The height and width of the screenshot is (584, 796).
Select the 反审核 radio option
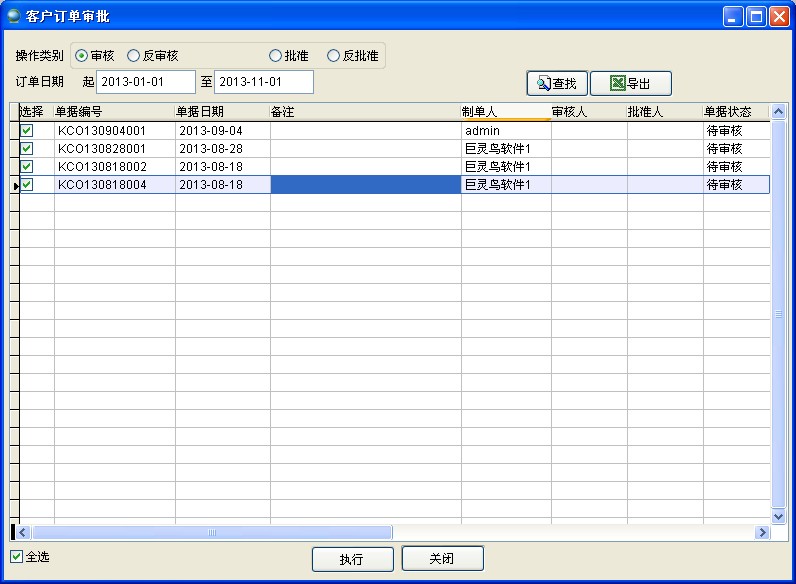(x=134, y=56)
